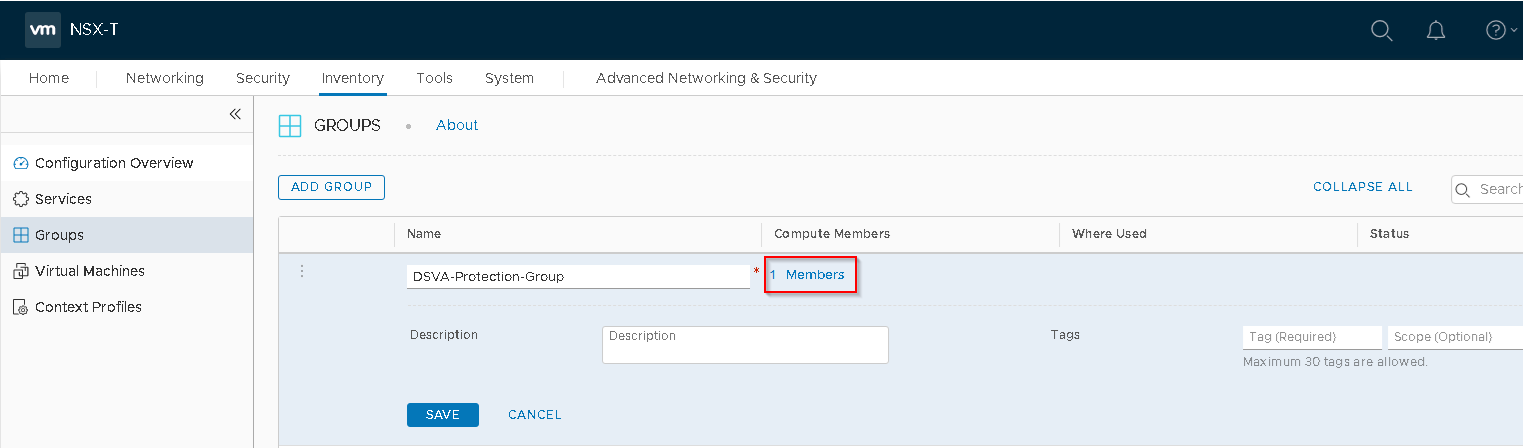This screenshot has width=1523, height=448.
Task: Click the Context Profiles icon in sidebar
Action: (21, 307)
